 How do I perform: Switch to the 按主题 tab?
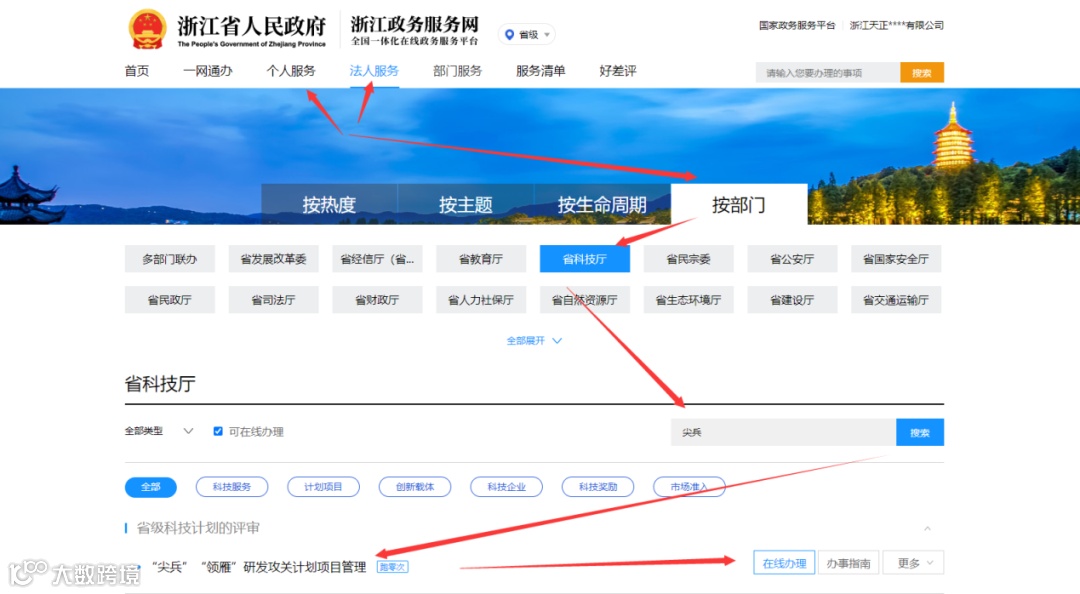(466, 205)
